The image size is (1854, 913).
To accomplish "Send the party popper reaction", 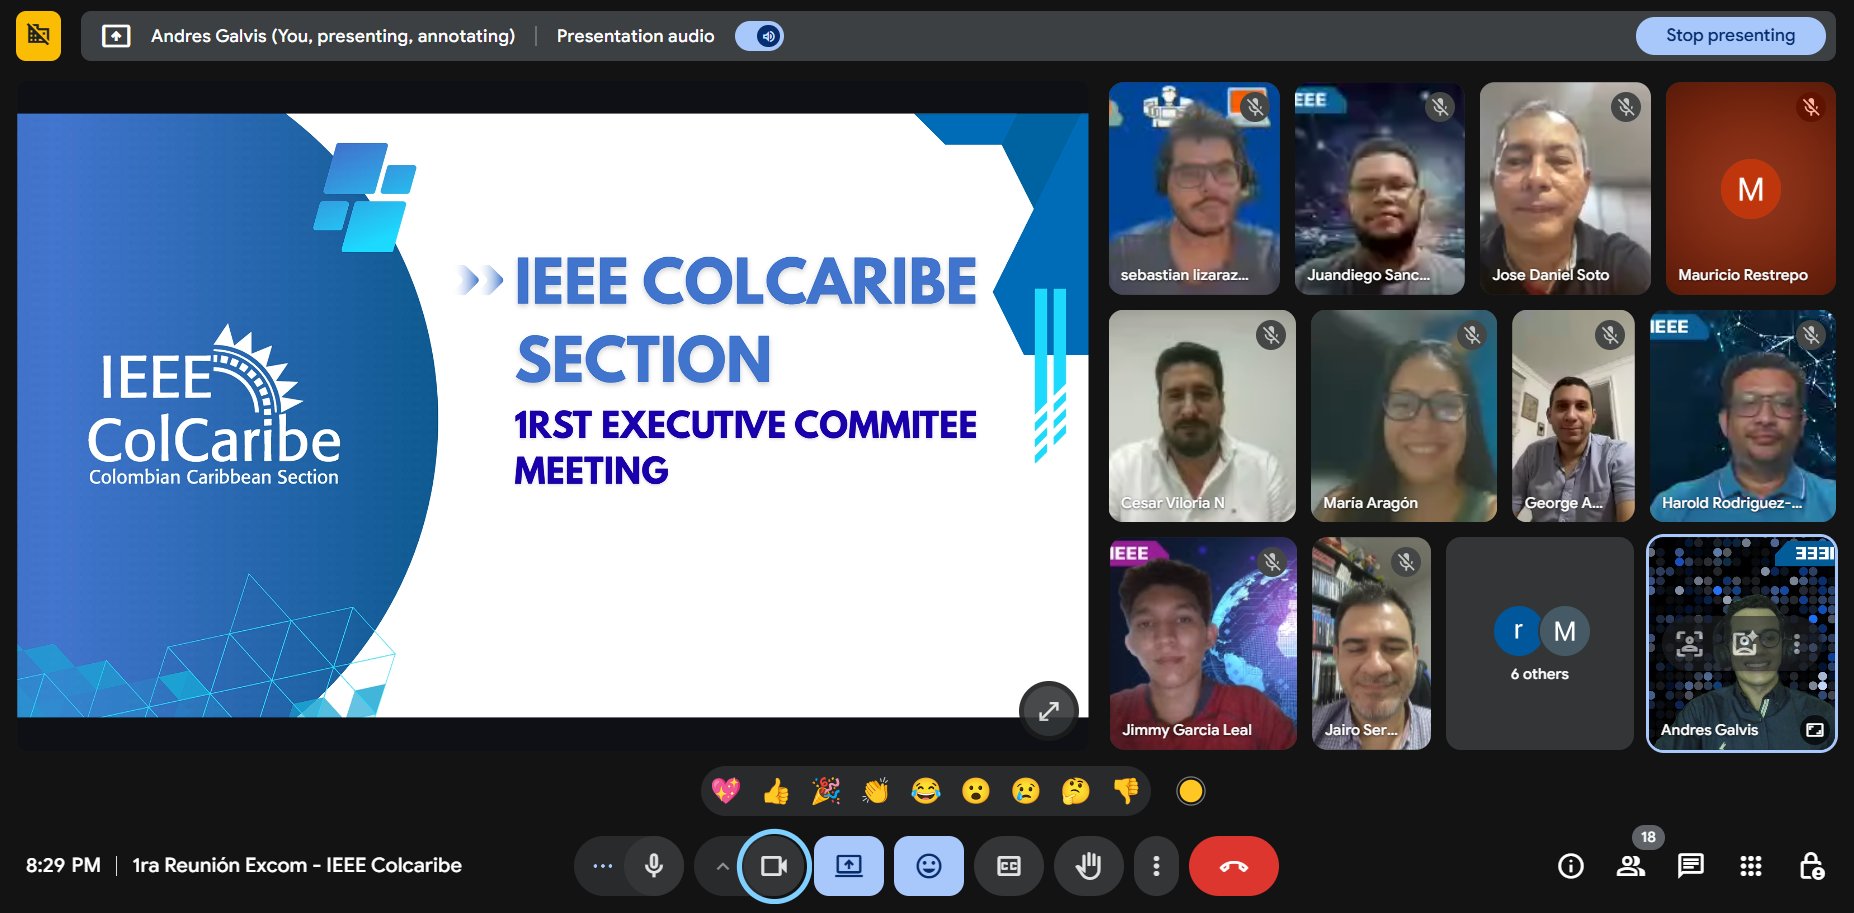I will coord(826,791).
